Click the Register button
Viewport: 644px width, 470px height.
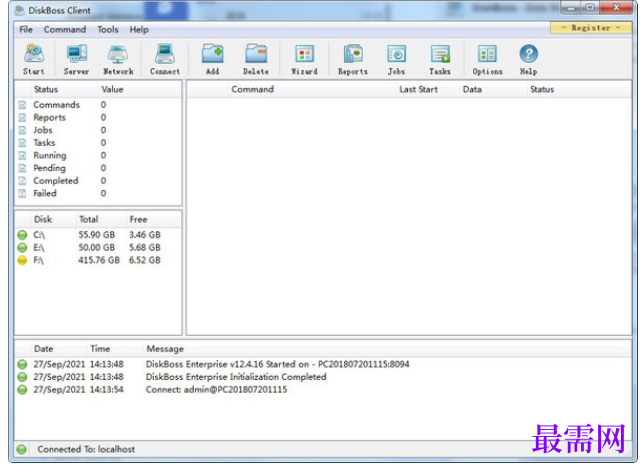[x=591, y=28]
